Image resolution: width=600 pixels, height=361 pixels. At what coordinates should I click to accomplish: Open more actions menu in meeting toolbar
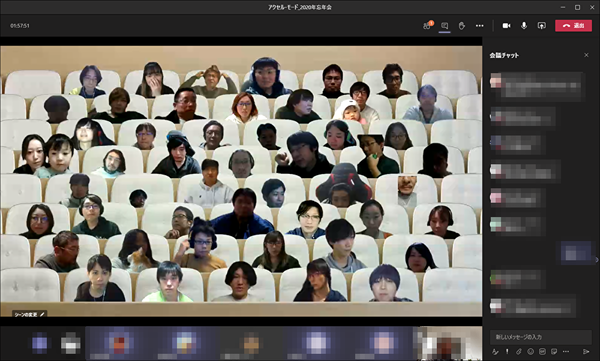(x=479, y=26)
